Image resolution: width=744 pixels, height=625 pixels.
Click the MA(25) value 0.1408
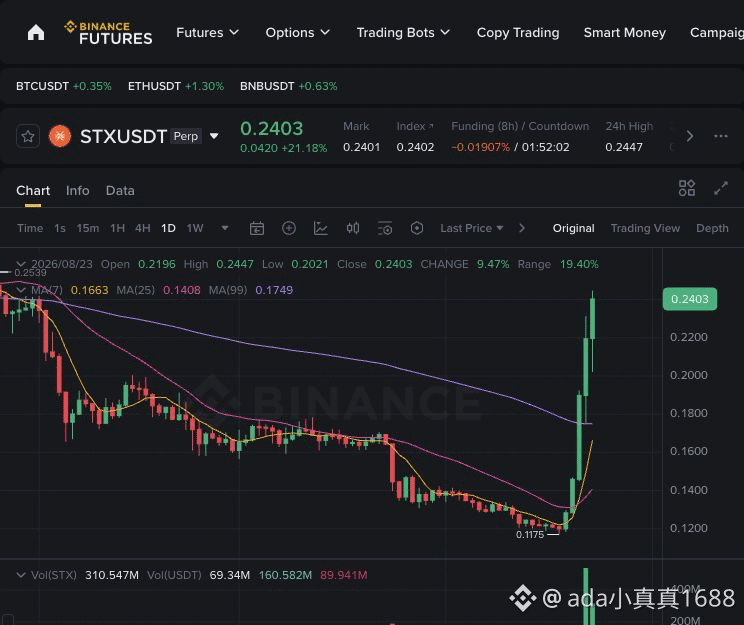[x=182, y=290]
